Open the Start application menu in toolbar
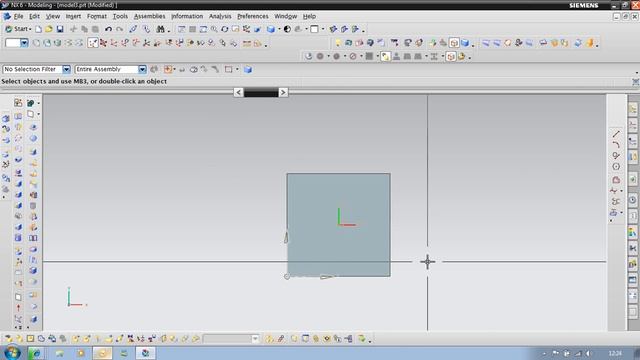Image resolution: width=640 pixels, height=360 pixels. point(18,29)
